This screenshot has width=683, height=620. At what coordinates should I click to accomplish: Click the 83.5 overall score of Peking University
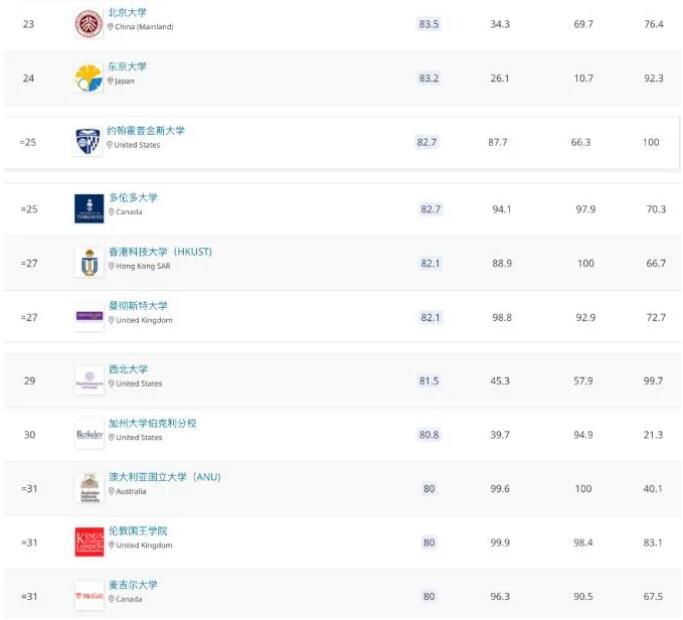pyautogui.click(x=429, y=24)
